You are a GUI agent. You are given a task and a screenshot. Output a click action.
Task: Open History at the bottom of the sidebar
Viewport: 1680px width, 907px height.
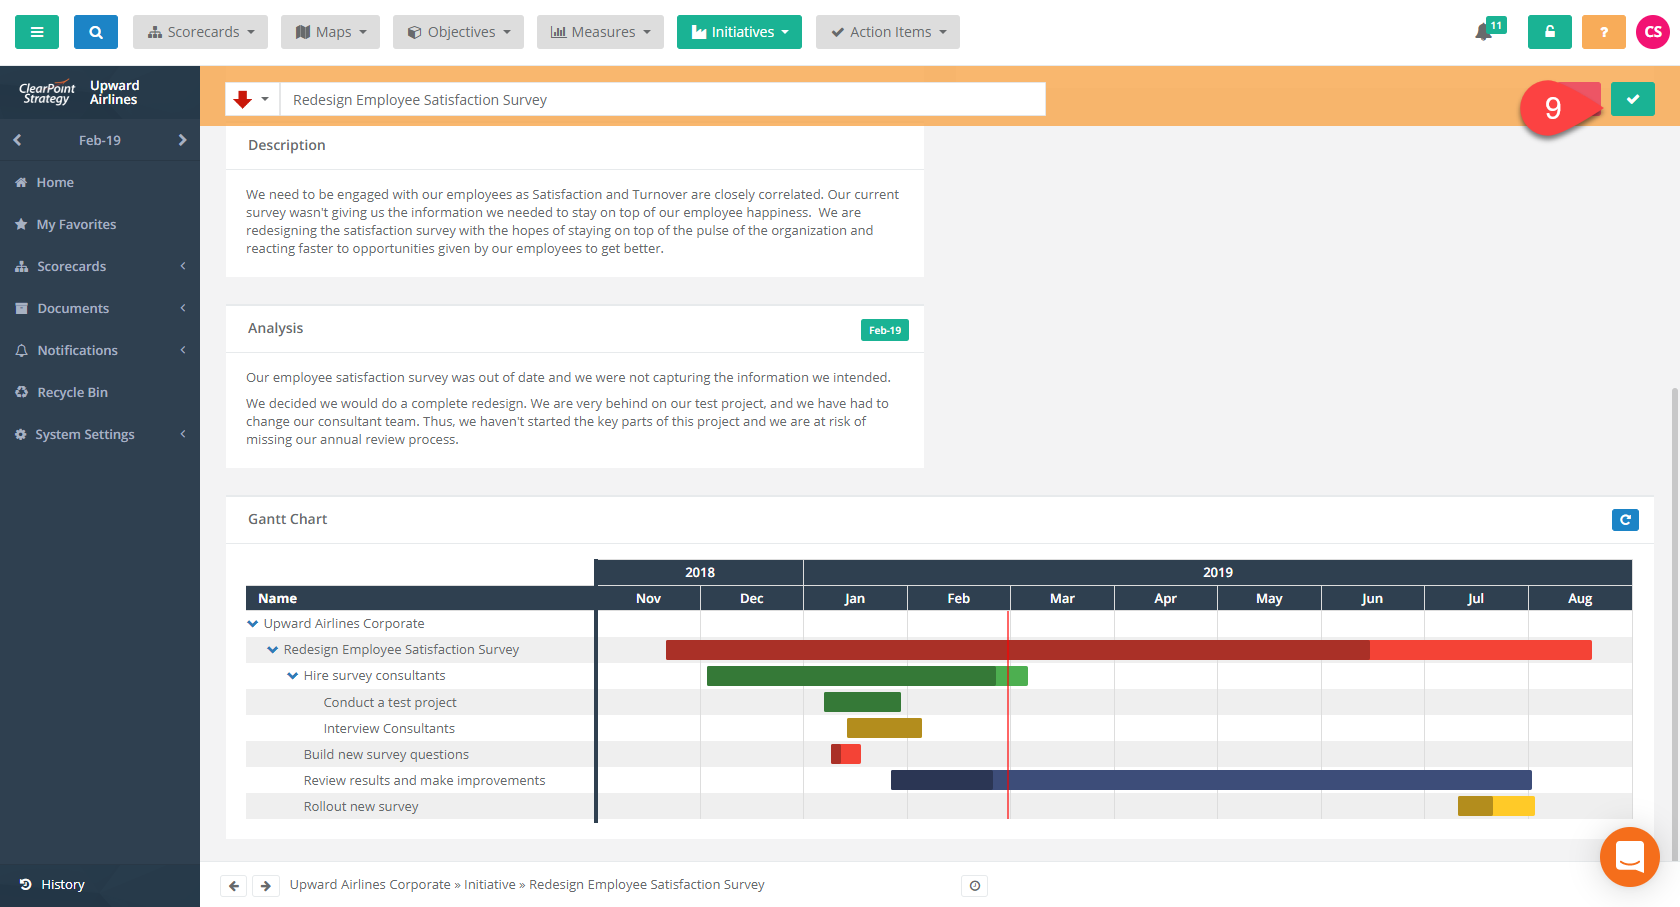[55, 884]
